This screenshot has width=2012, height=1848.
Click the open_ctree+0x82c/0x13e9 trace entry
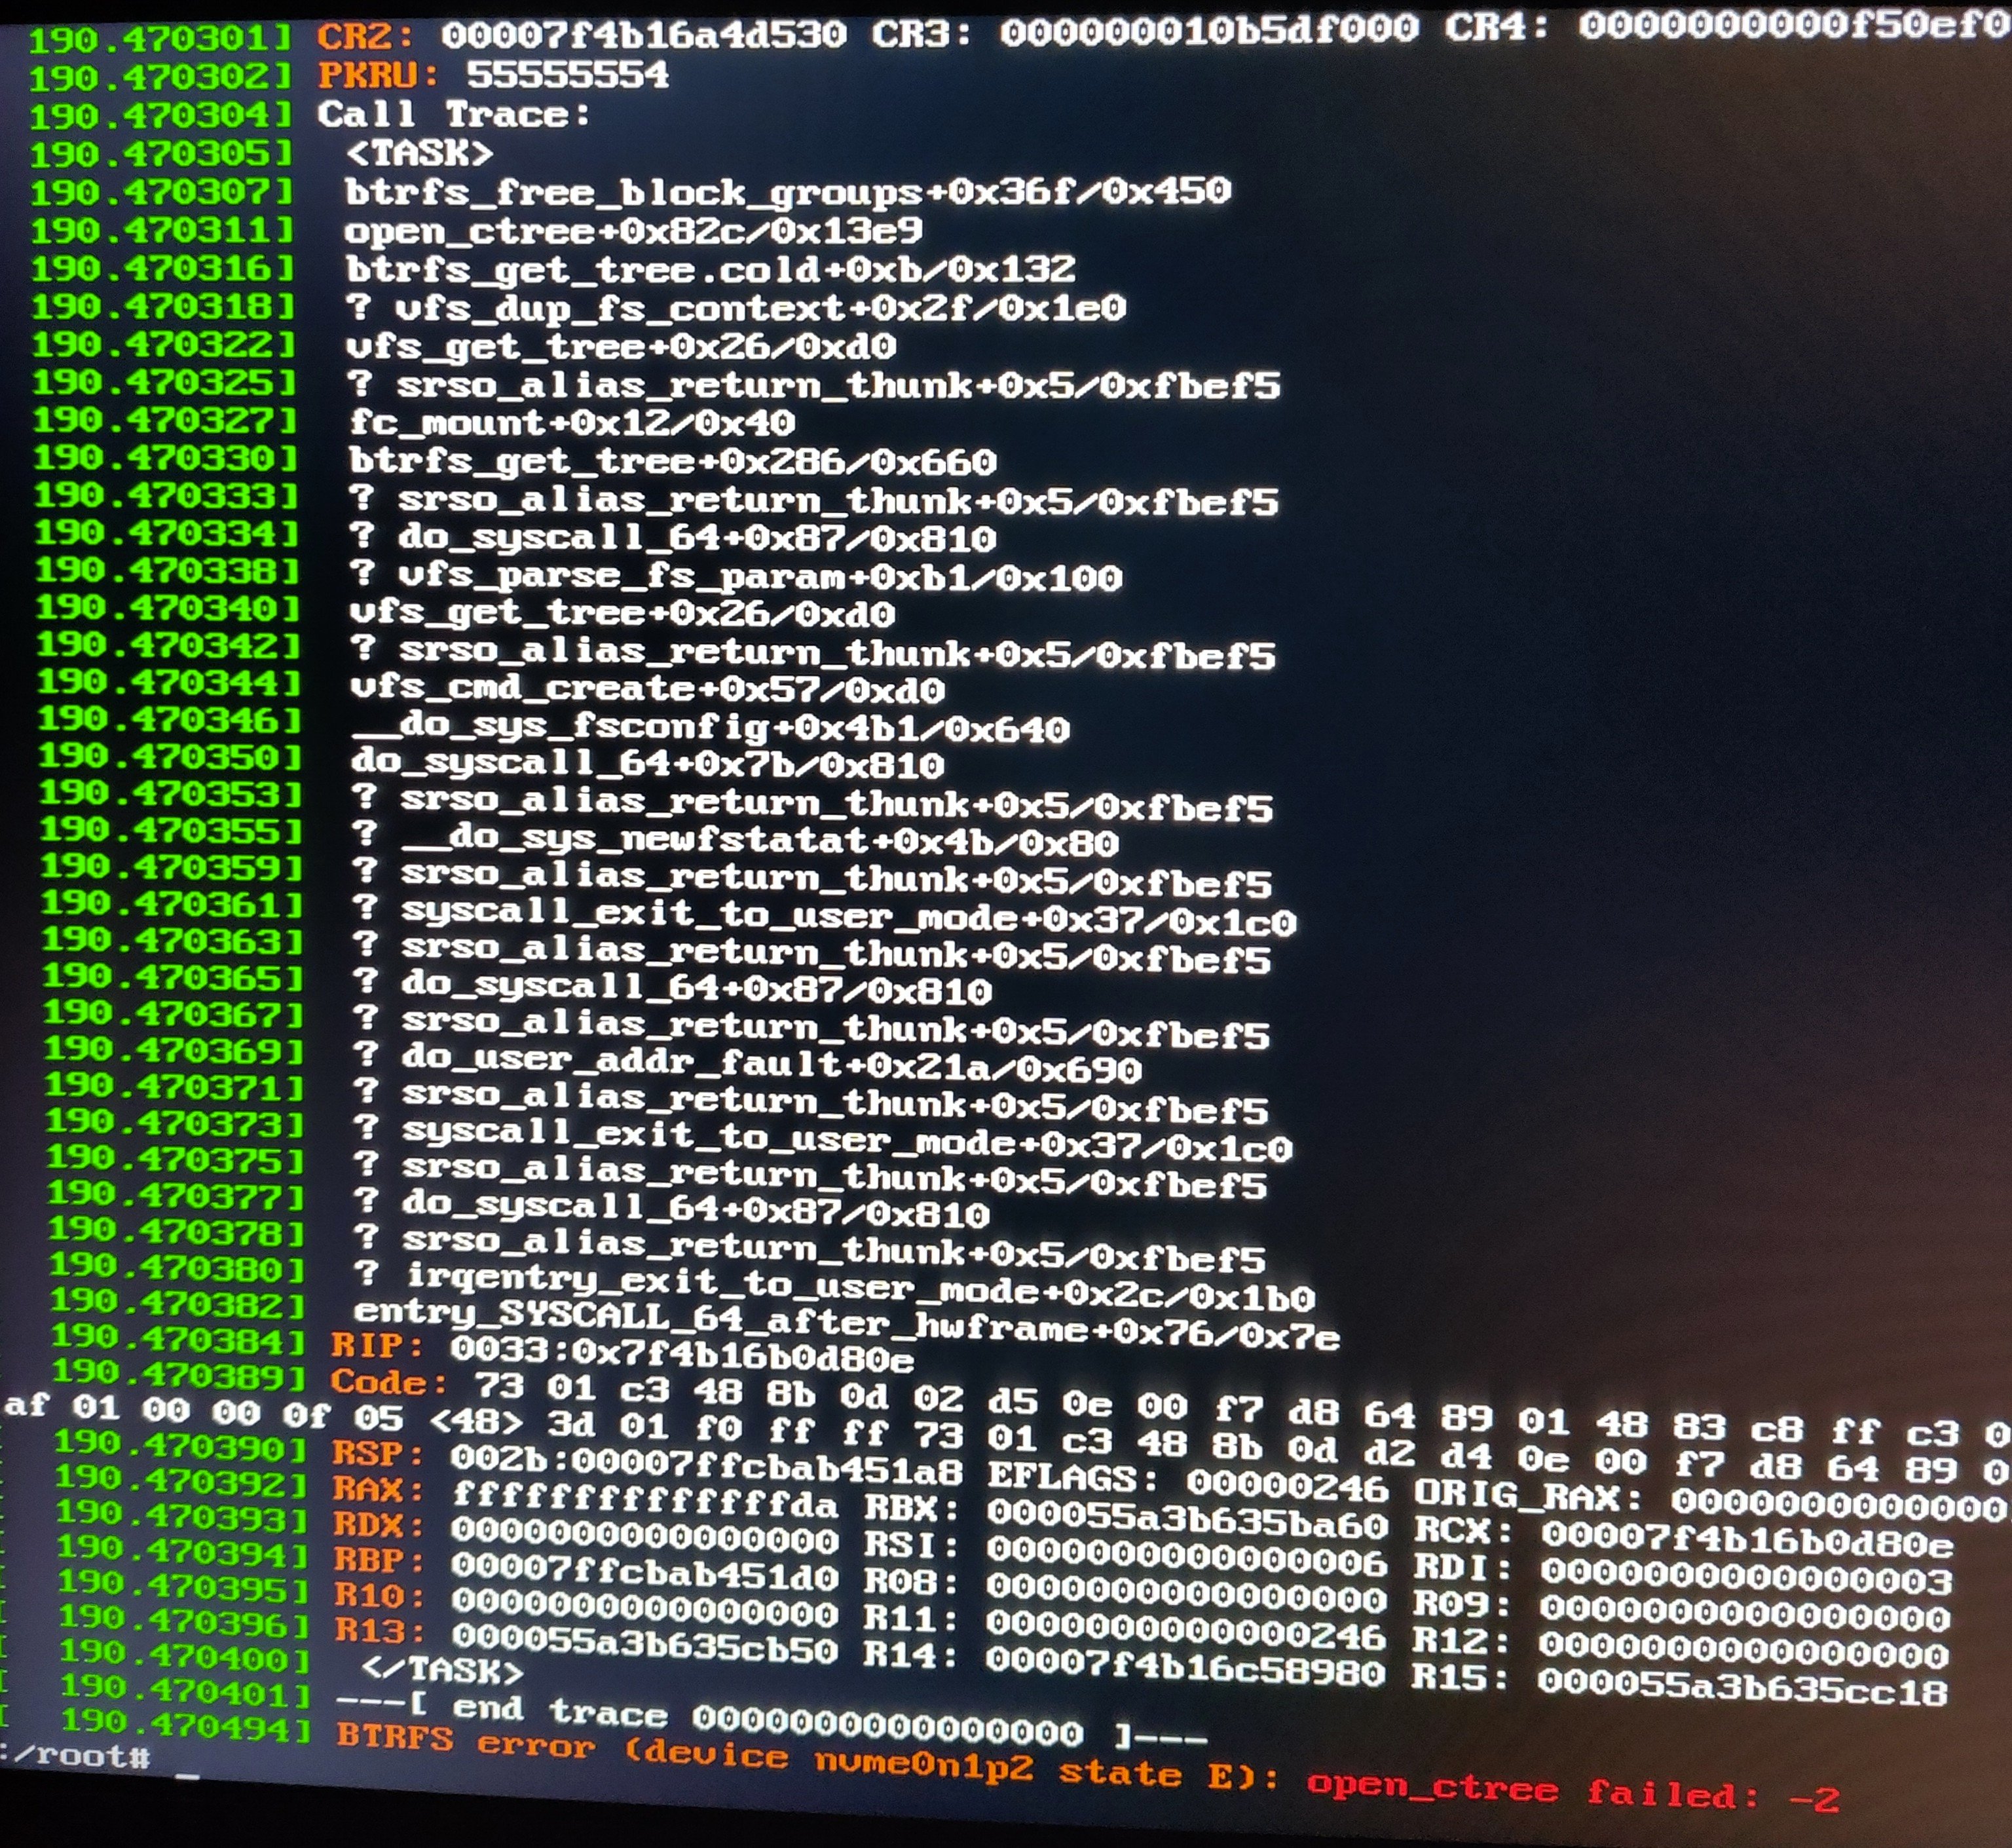point(632,231)
